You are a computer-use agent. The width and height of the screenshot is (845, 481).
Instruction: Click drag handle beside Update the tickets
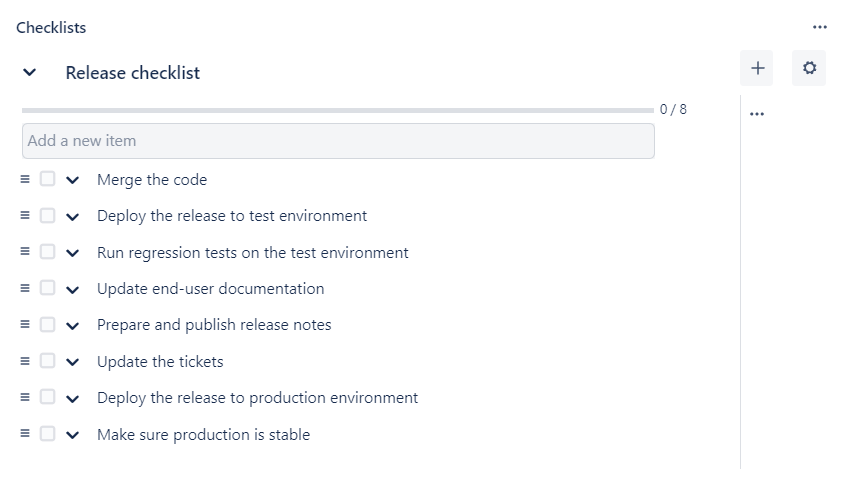pyautogui.click(x=26, y=361)
